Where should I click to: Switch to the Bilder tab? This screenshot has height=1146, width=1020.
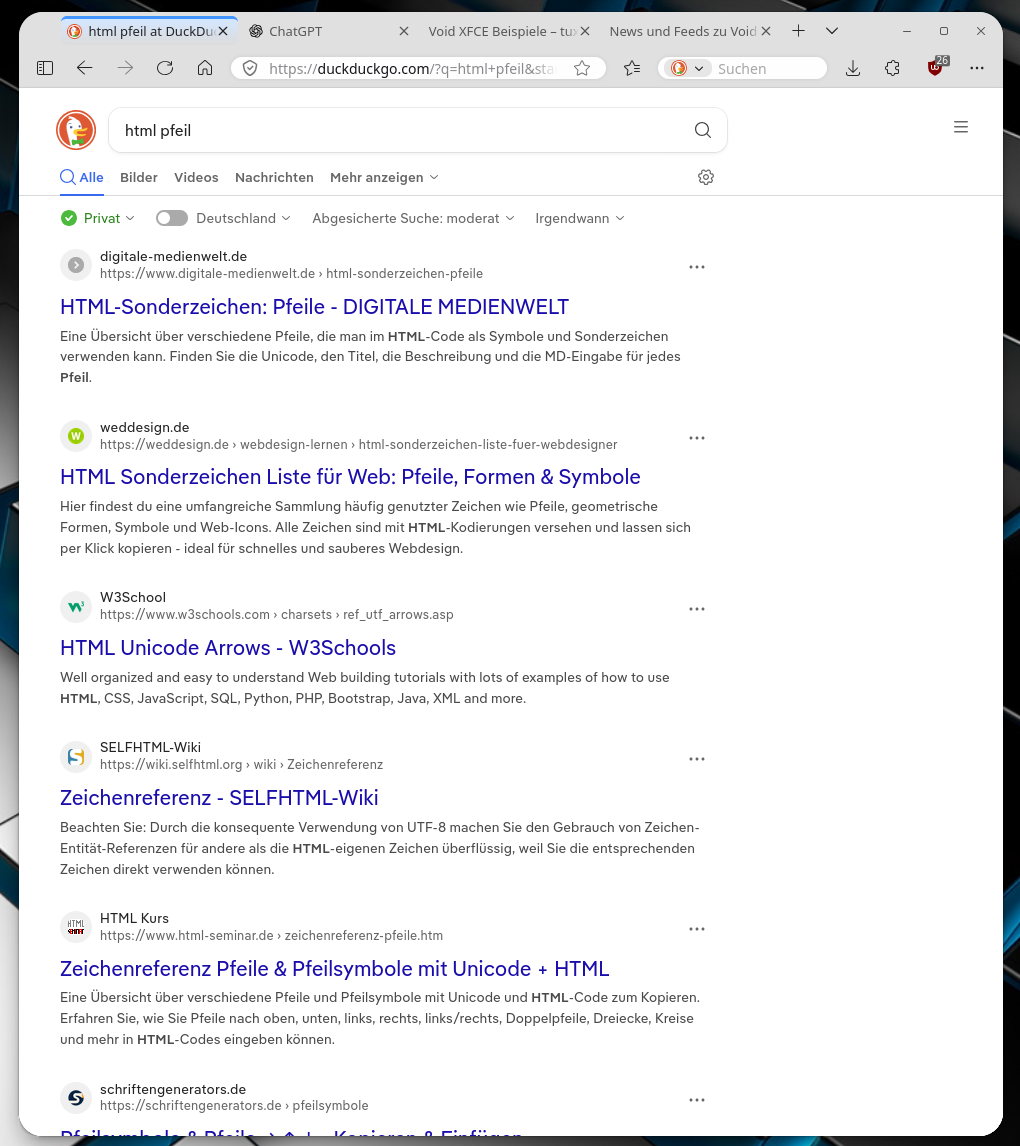[x=139, y=177]
